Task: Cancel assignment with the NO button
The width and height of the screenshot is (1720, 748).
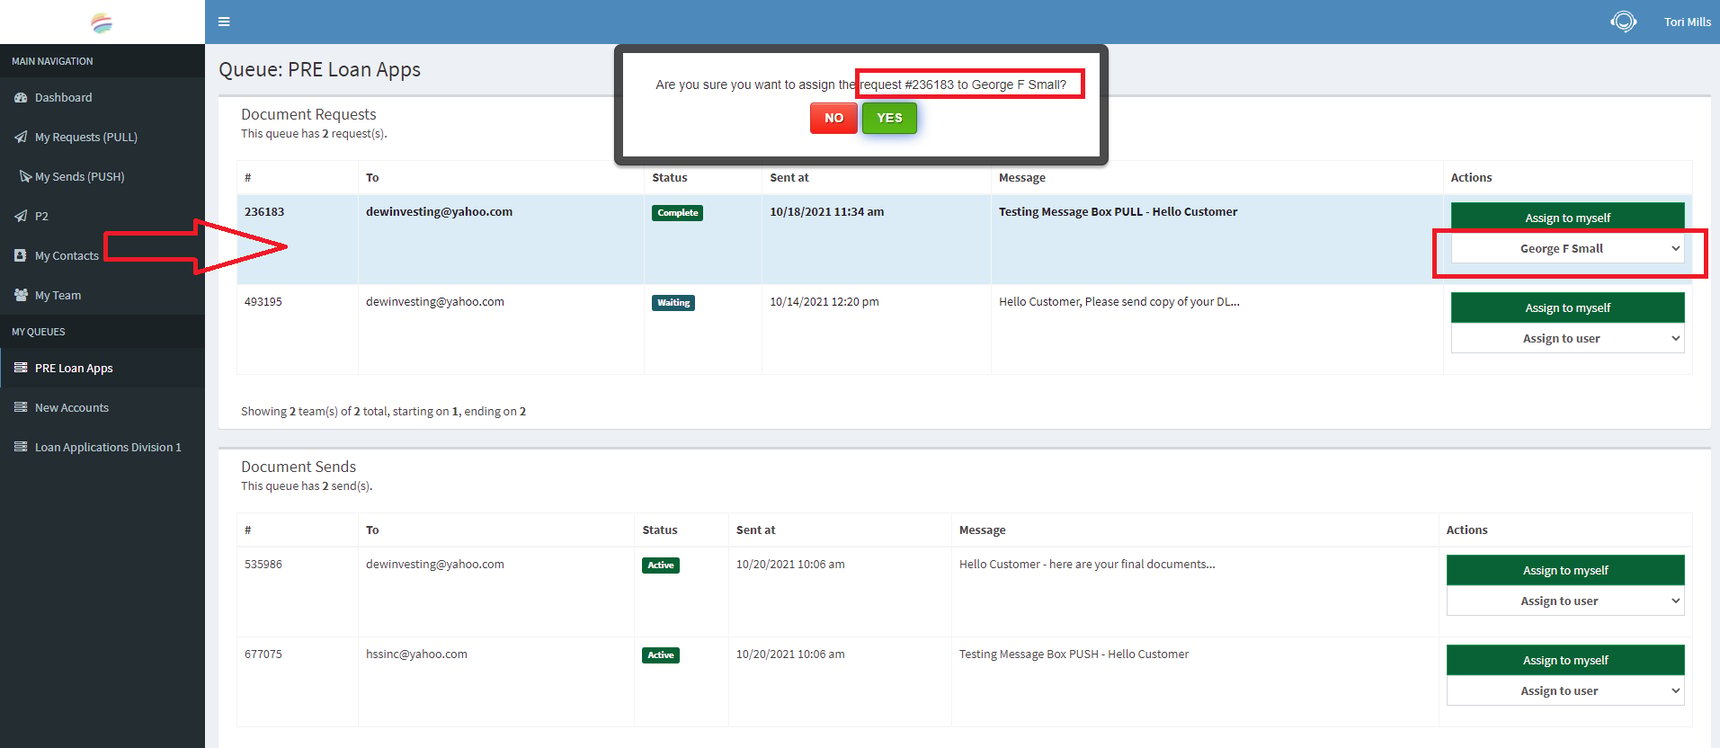Action: point(834,118)
